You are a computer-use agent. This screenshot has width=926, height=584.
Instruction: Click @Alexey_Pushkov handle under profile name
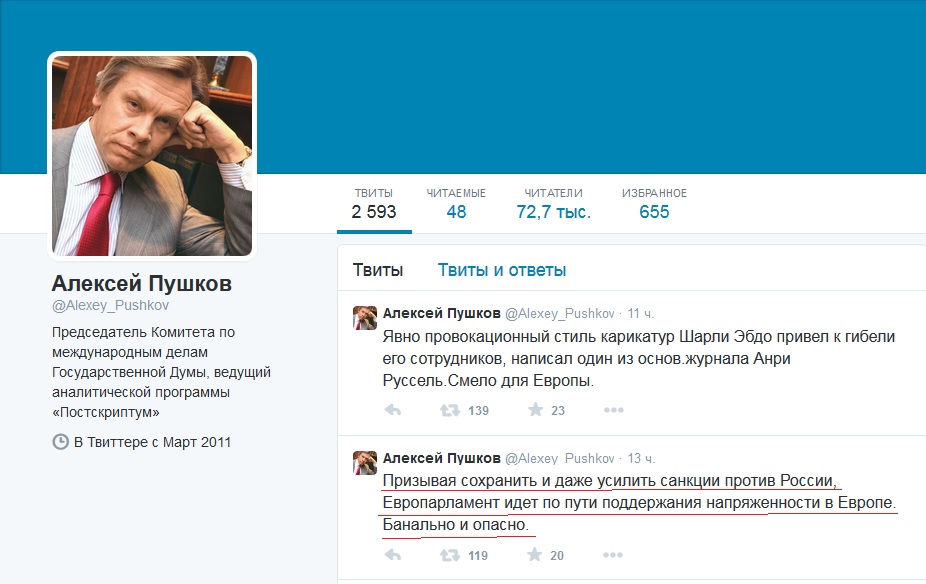pyautogui.click(x=110, y=305)
